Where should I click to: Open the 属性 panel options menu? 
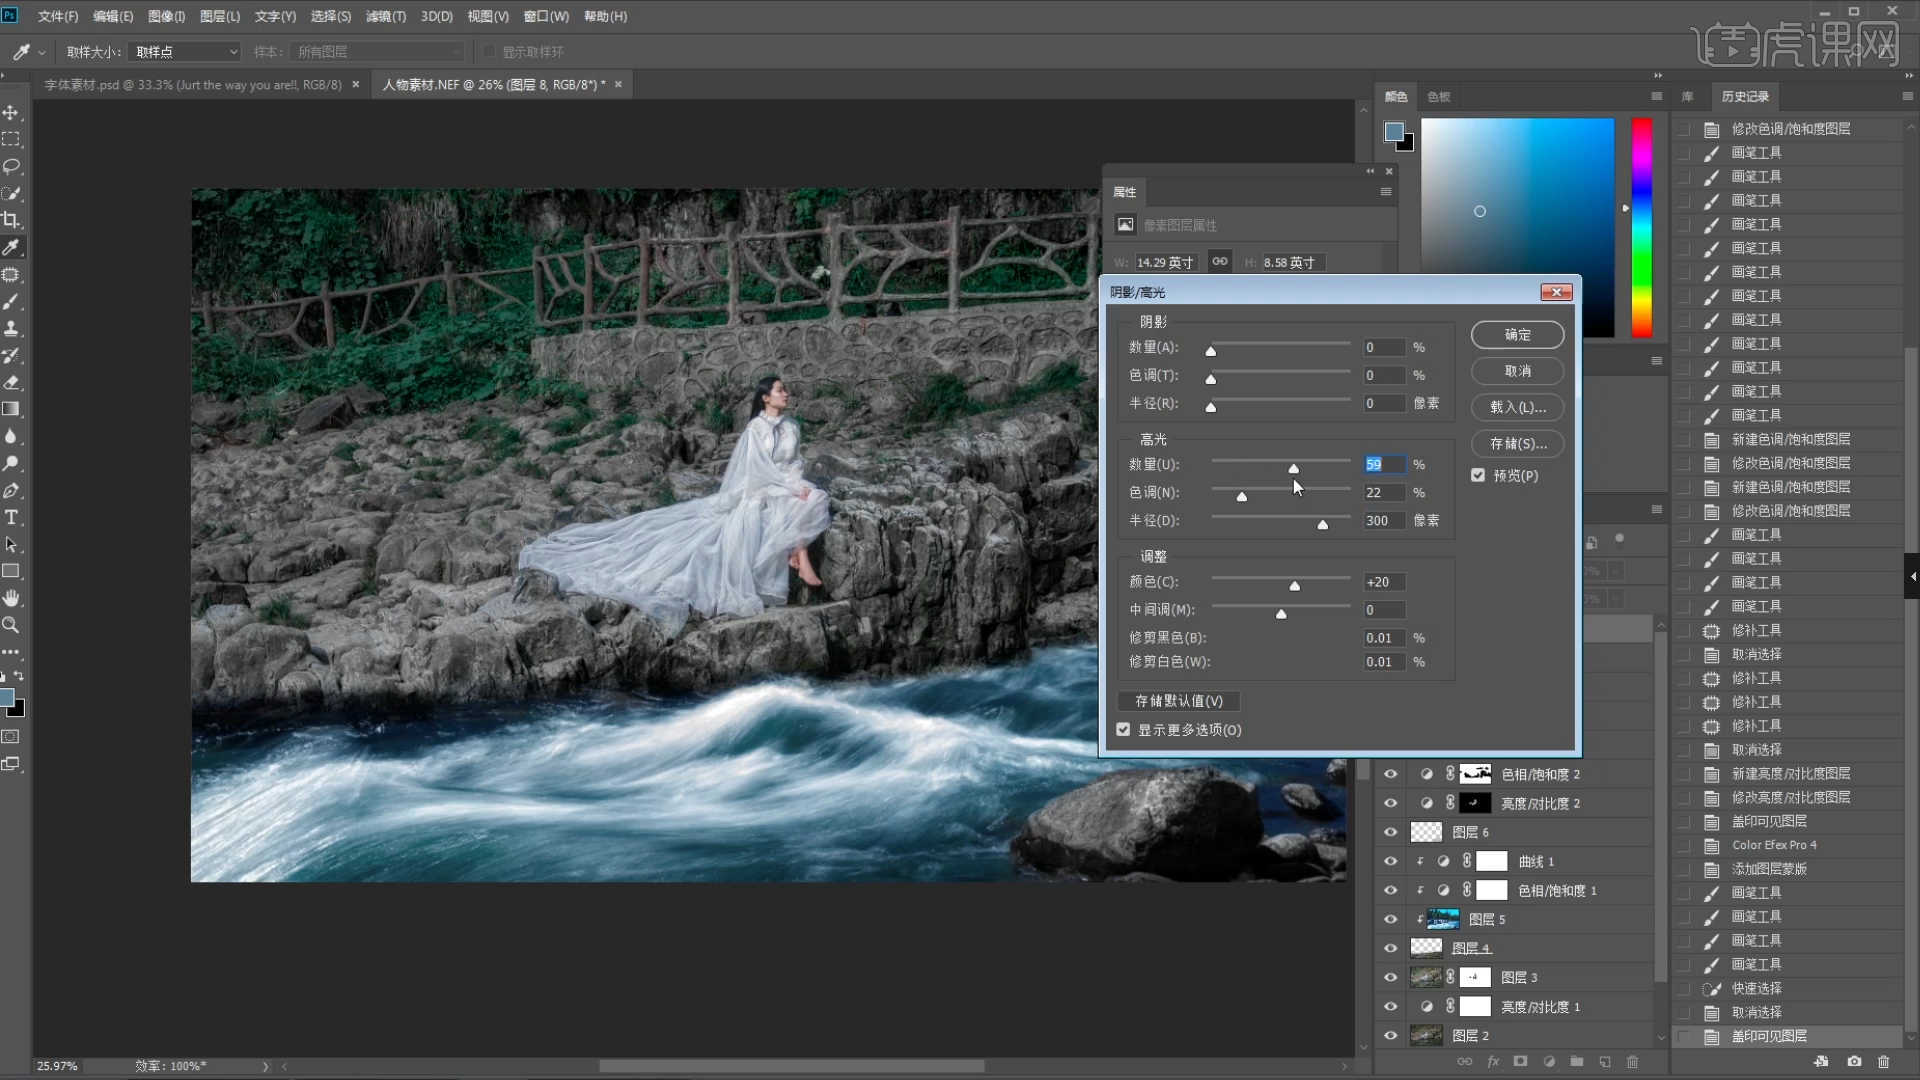click(x=1386, y=192)
